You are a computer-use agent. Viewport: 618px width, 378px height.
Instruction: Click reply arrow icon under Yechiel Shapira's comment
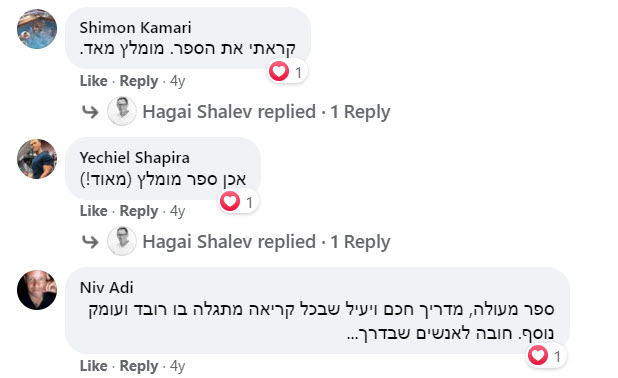[90, 242]
